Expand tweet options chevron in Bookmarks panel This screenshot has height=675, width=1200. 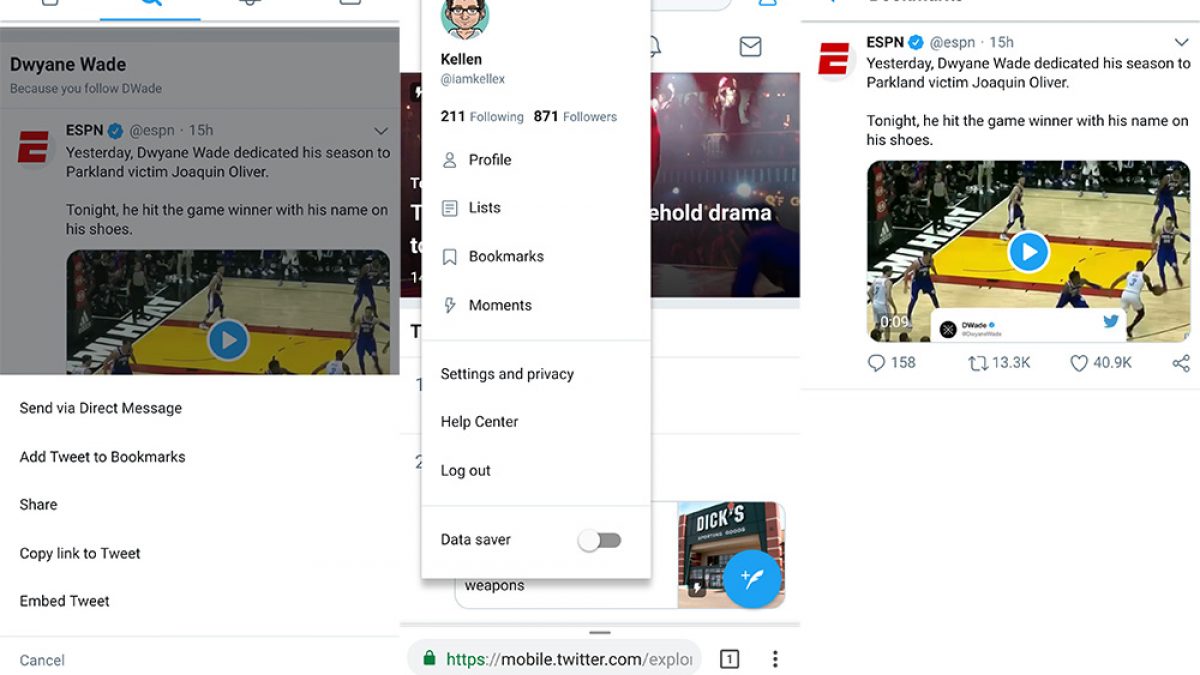pos(1181,42)
